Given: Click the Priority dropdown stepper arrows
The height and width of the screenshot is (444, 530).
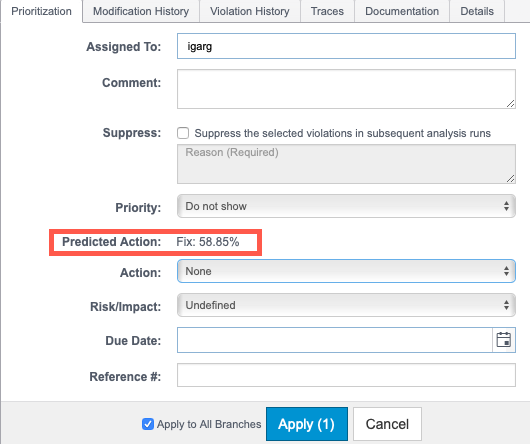Looking at the screenshot, I should coord(506,206).
